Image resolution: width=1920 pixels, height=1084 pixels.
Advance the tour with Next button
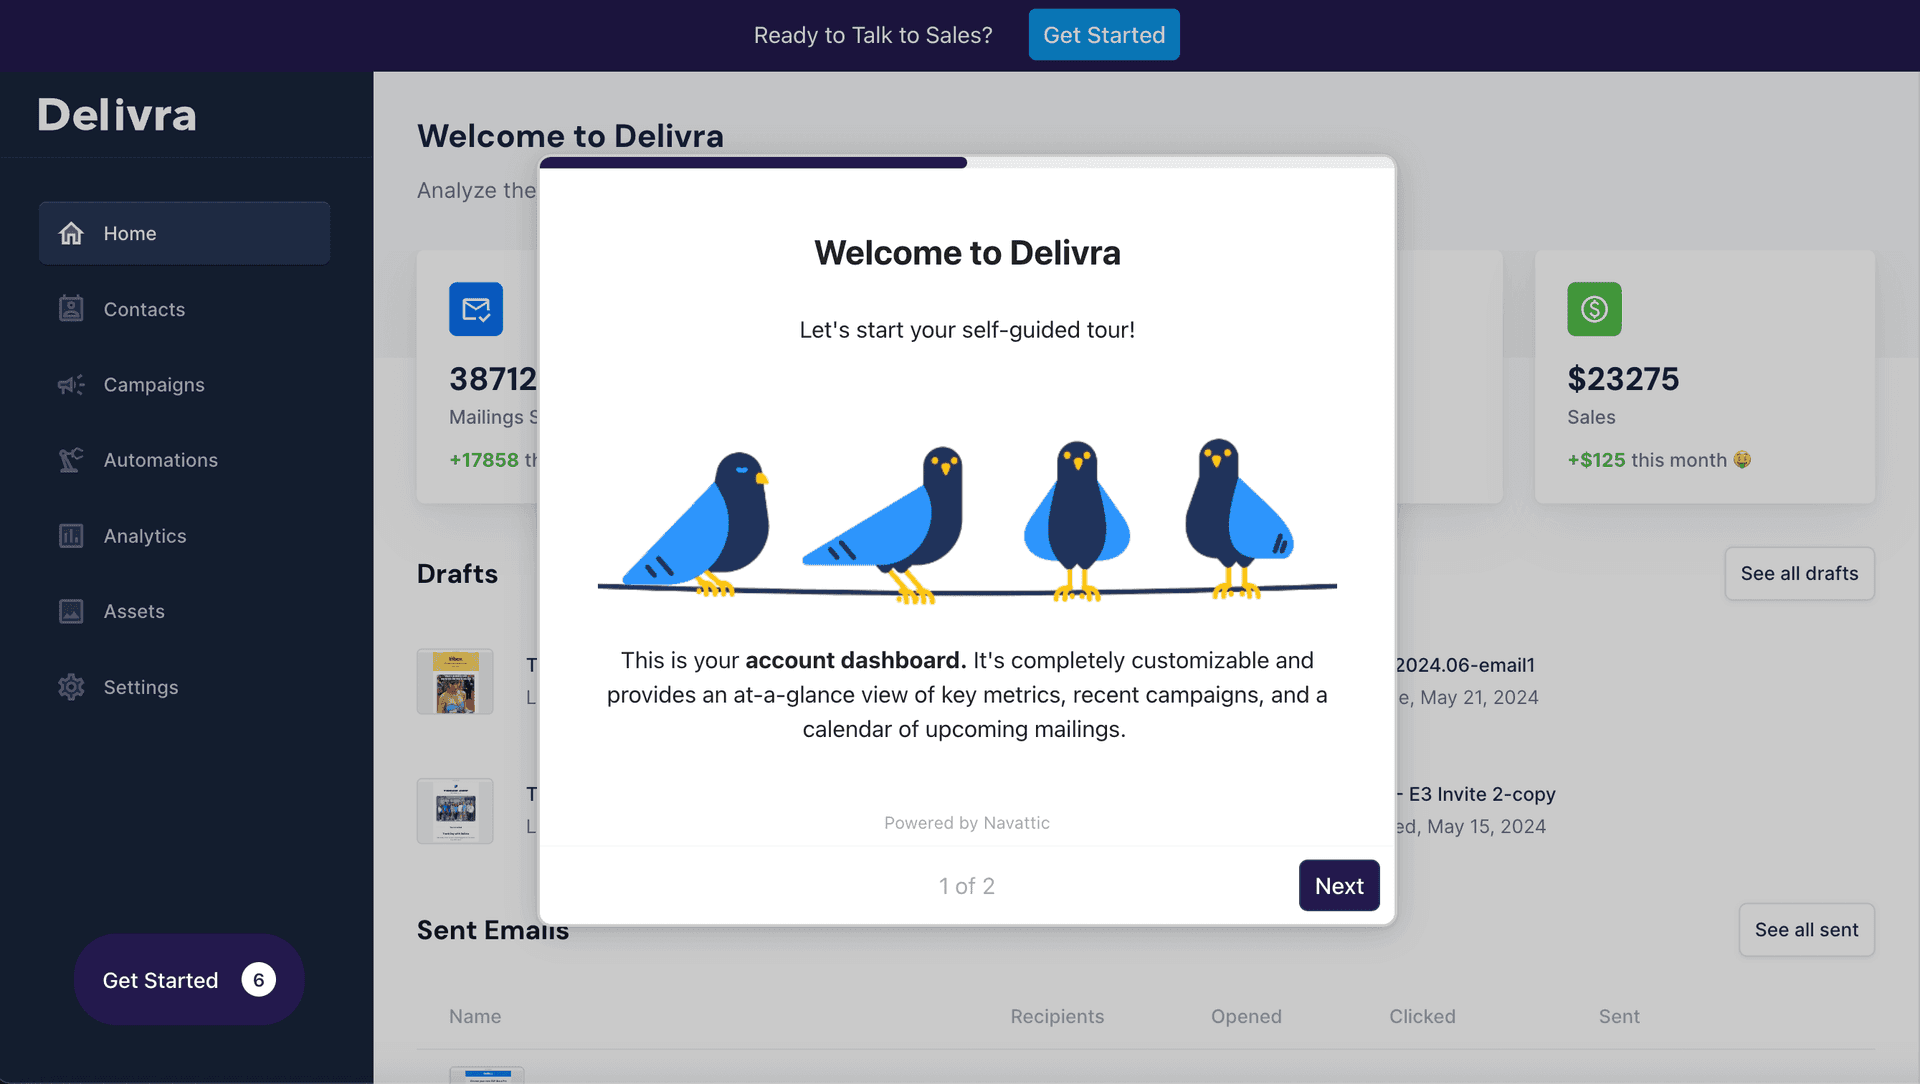pos(1339,886)
